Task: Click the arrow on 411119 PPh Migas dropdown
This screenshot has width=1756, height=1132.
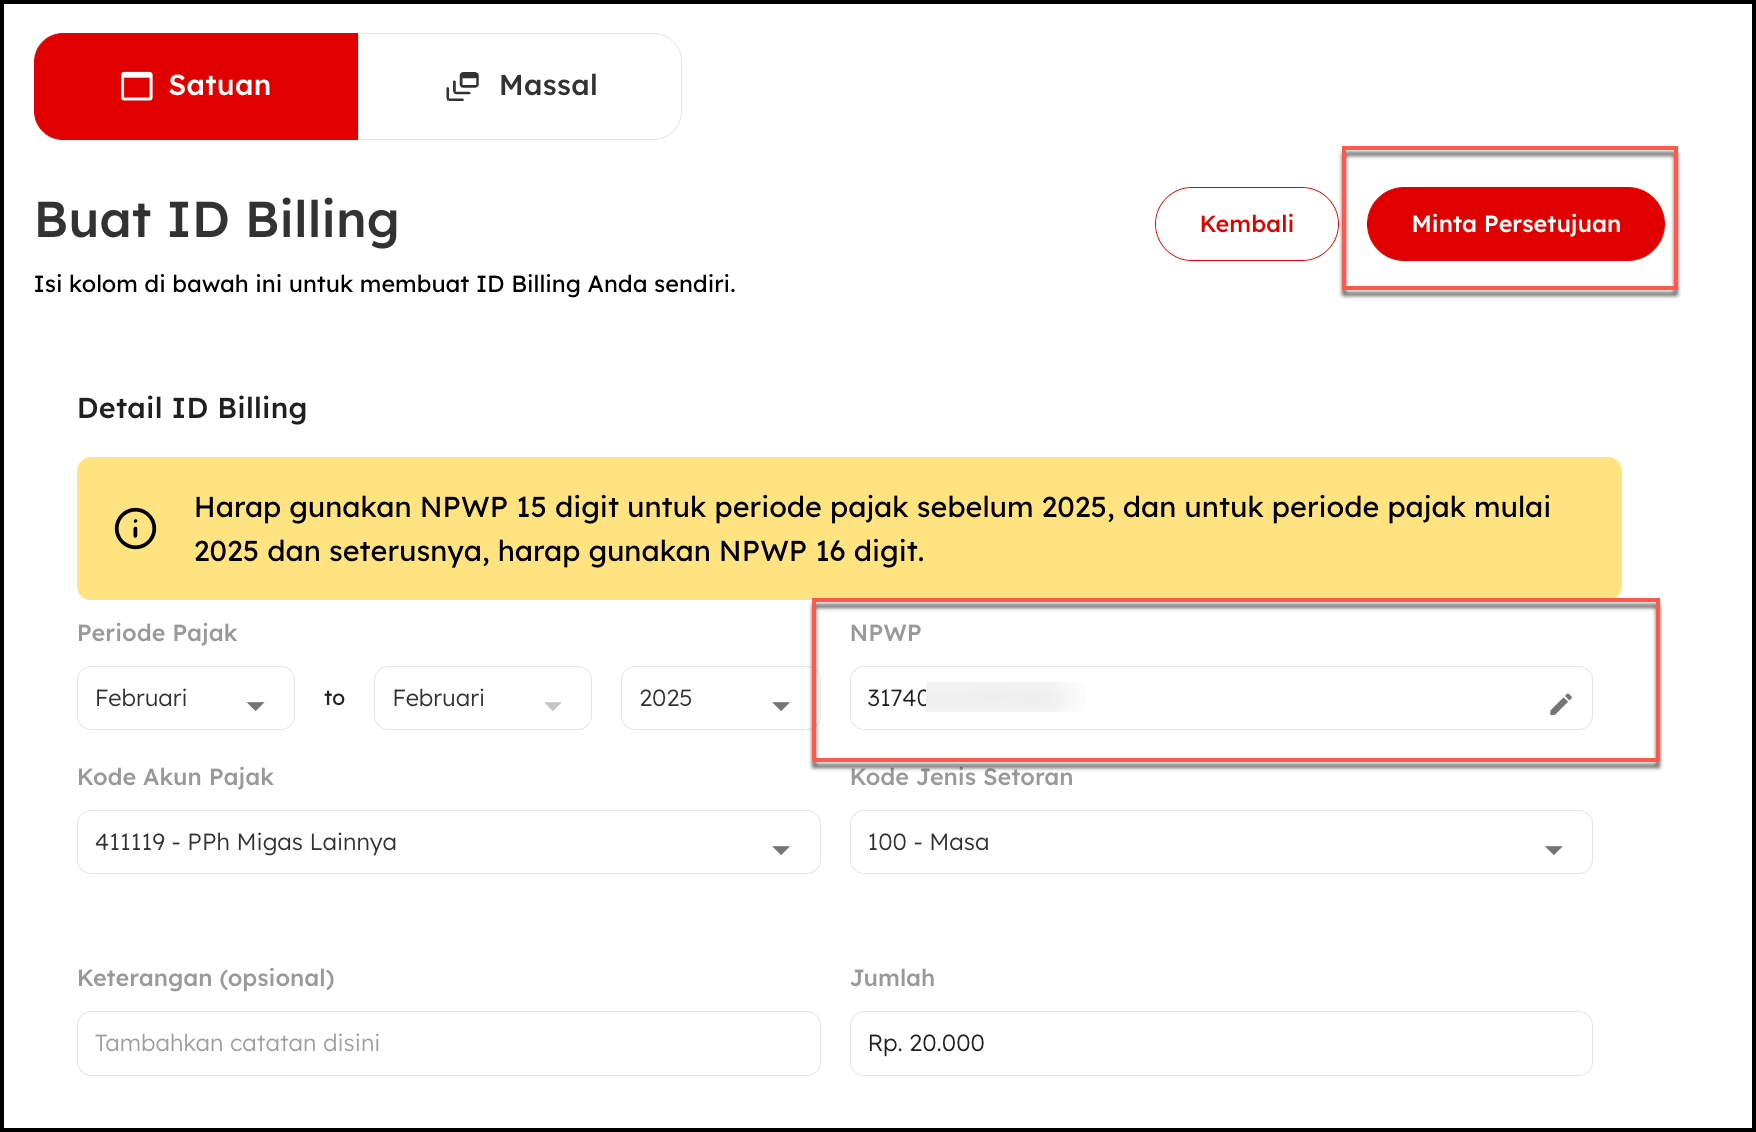Action: tap(781, 850)
